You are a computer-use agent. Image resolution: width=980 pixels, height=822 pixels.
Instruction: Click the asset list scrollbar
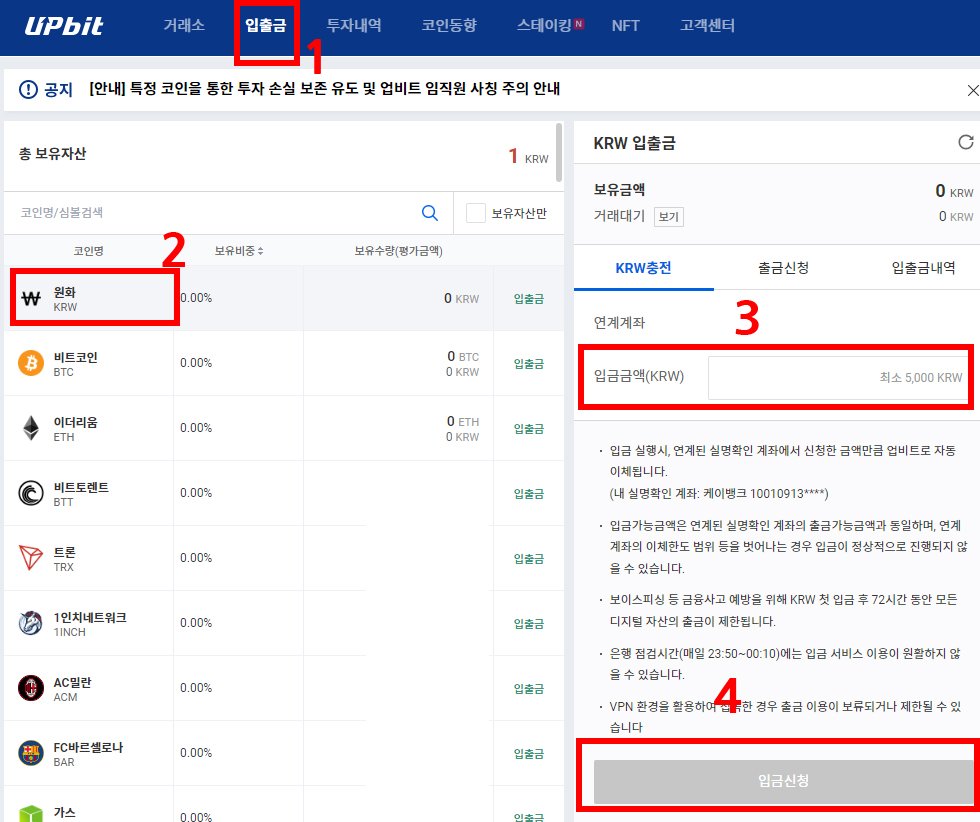pyautogui.click(x=559, y=153)
